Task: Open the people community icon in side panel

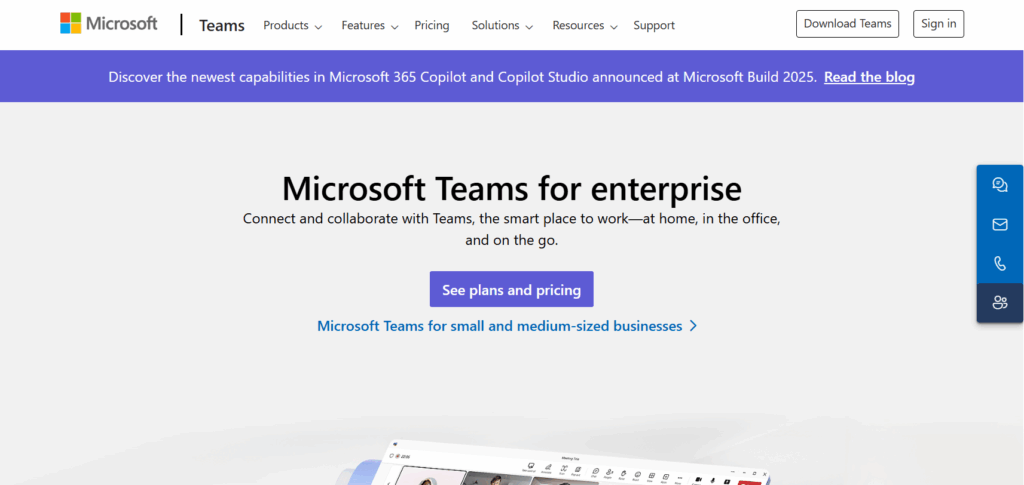Action: [x=999, y=303]
